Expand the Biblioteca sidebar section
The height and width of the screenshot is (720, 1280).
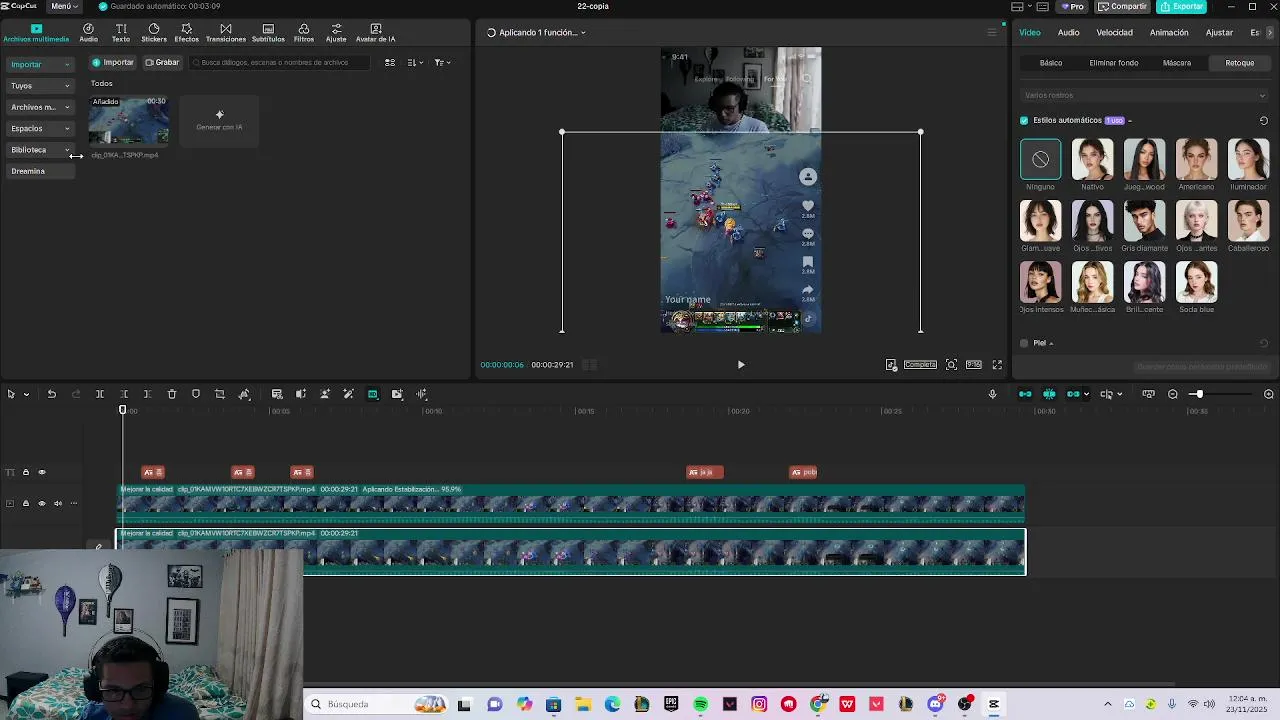(x=40, y=150)
